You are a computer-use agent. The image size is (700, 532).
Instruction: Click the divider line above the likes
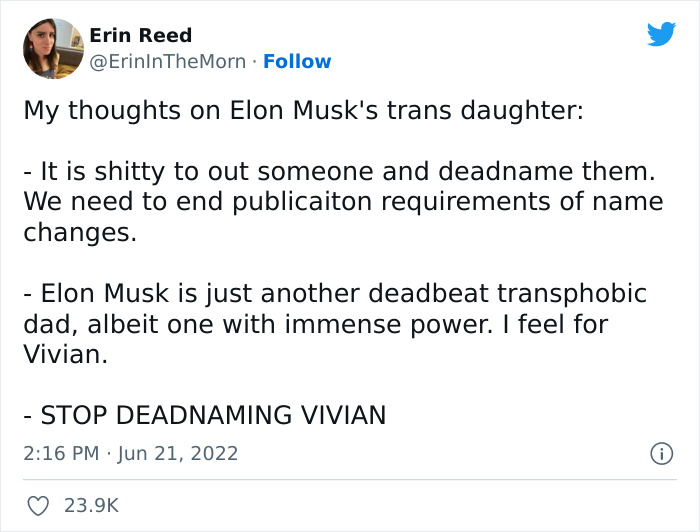[x=350, y=480]
